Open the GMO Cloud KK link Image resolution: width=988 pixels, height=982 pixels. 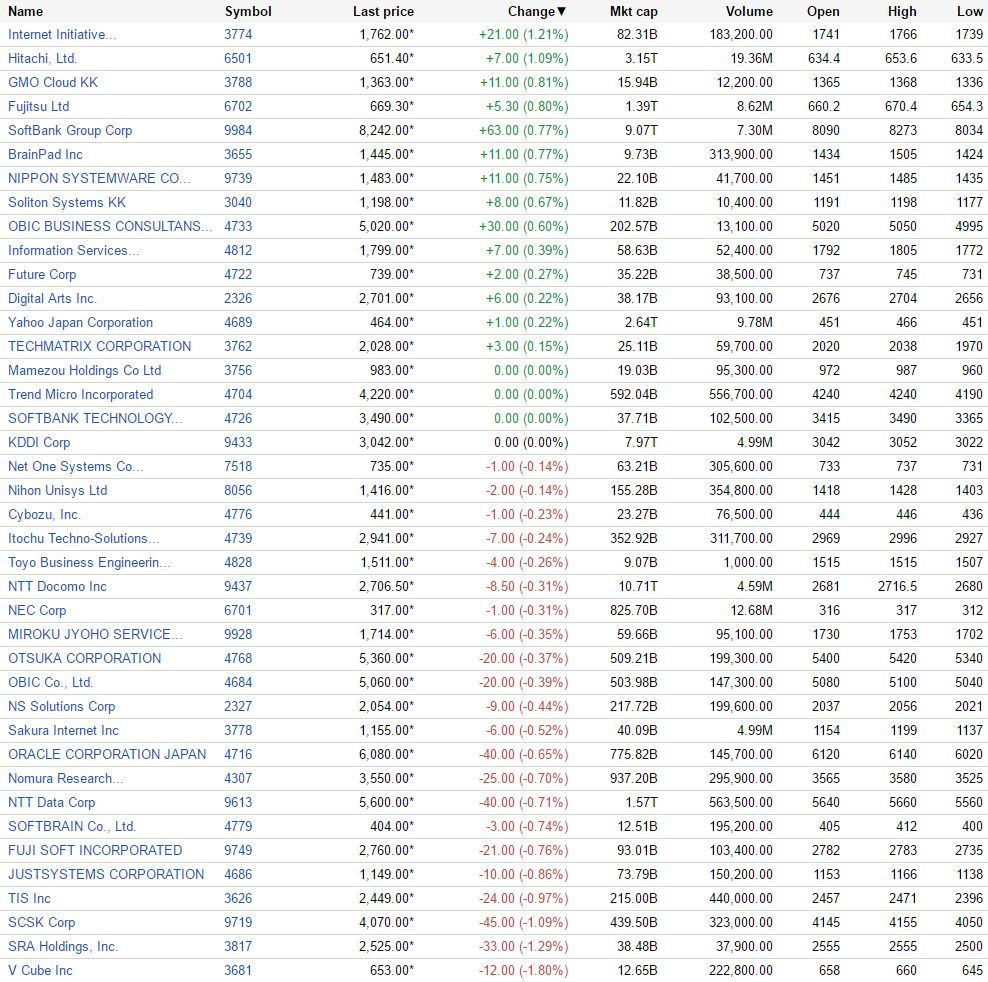pyautogui.click(x=53, y=83)
